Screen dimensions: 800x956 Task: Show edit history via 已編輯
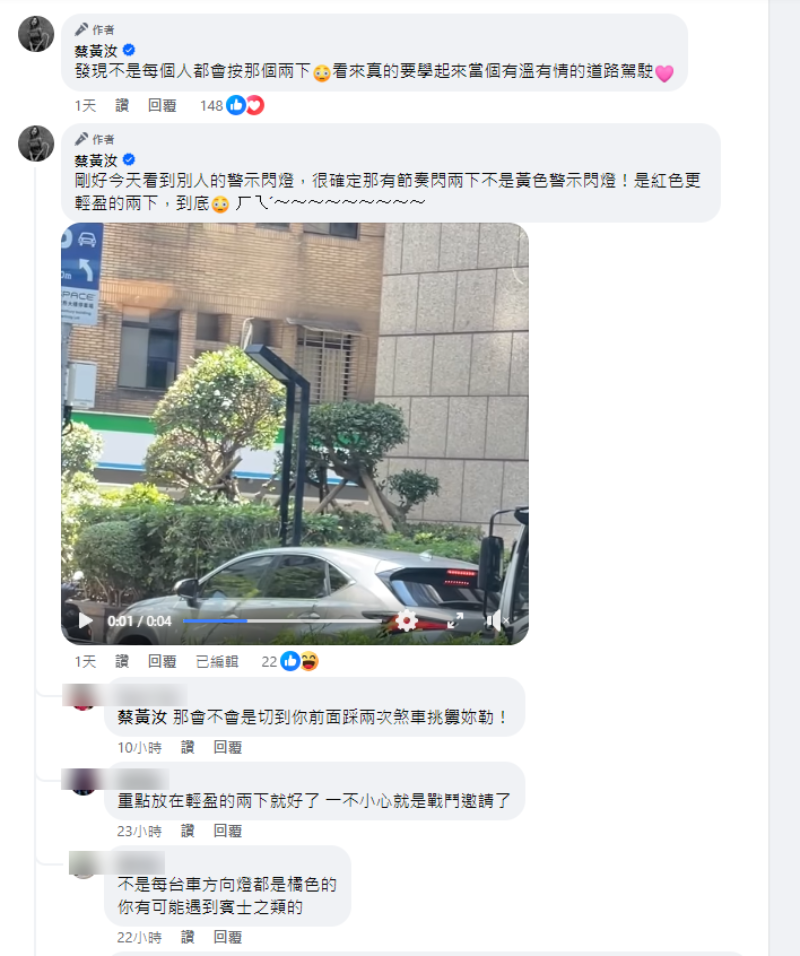pos(217,662)
